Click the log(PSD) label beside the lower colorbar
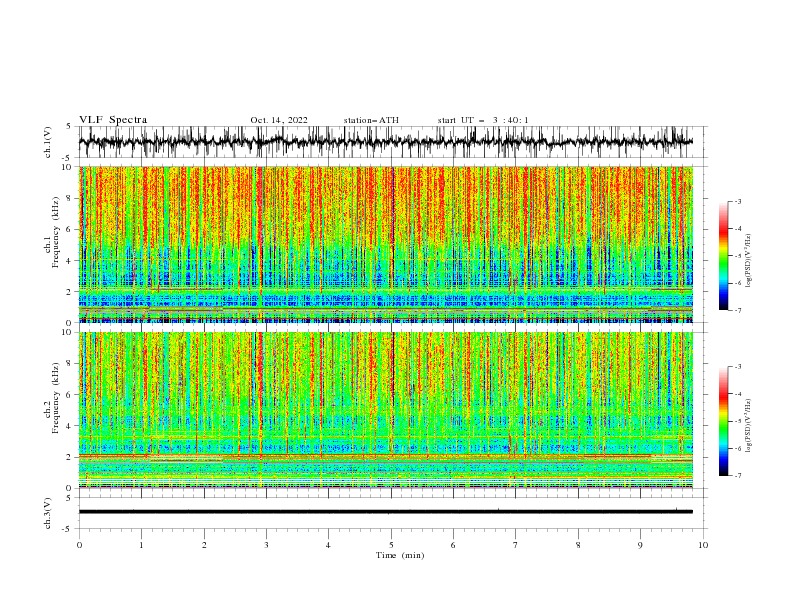The width and height of the screenshot is (792, 612). [748, 426]
